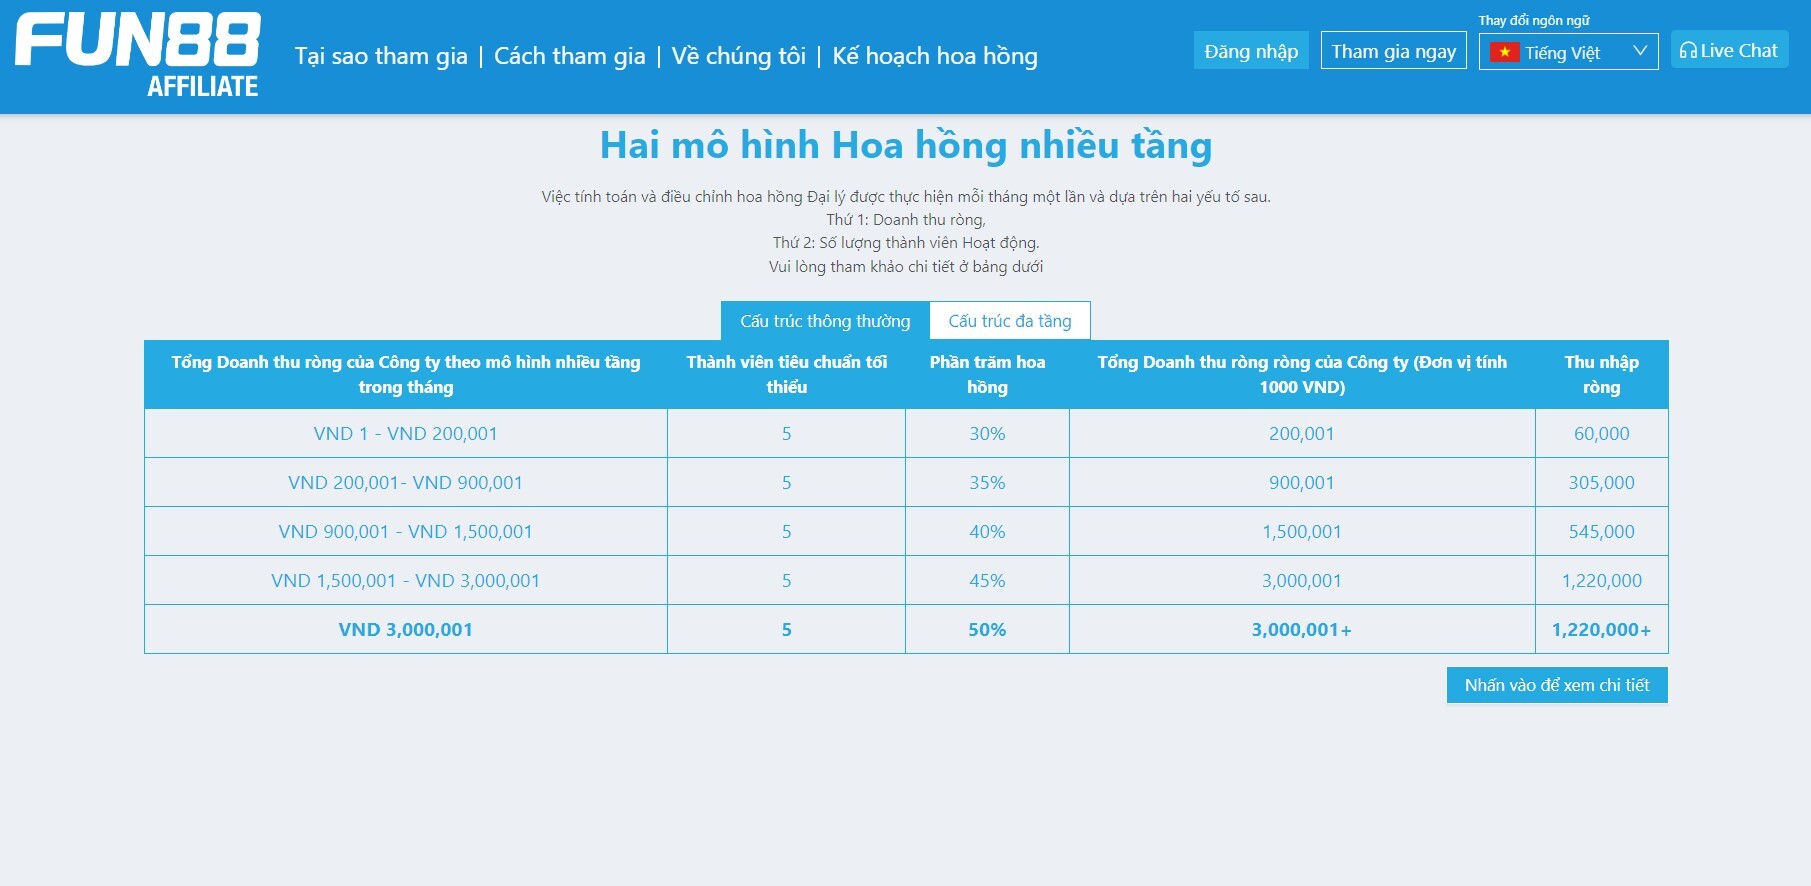Image resolution: width=1811 pixels, height=886 pixels.
Task: Click the 'Thu nhập ròng' column header
Action: pos(1602,374)
